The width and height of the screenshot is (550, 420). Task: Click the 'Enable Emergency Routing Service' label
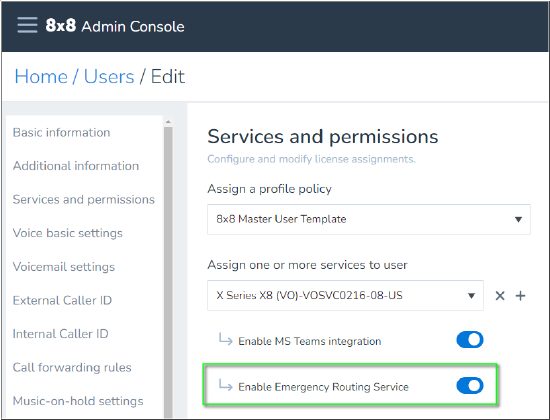pos(323,387)
